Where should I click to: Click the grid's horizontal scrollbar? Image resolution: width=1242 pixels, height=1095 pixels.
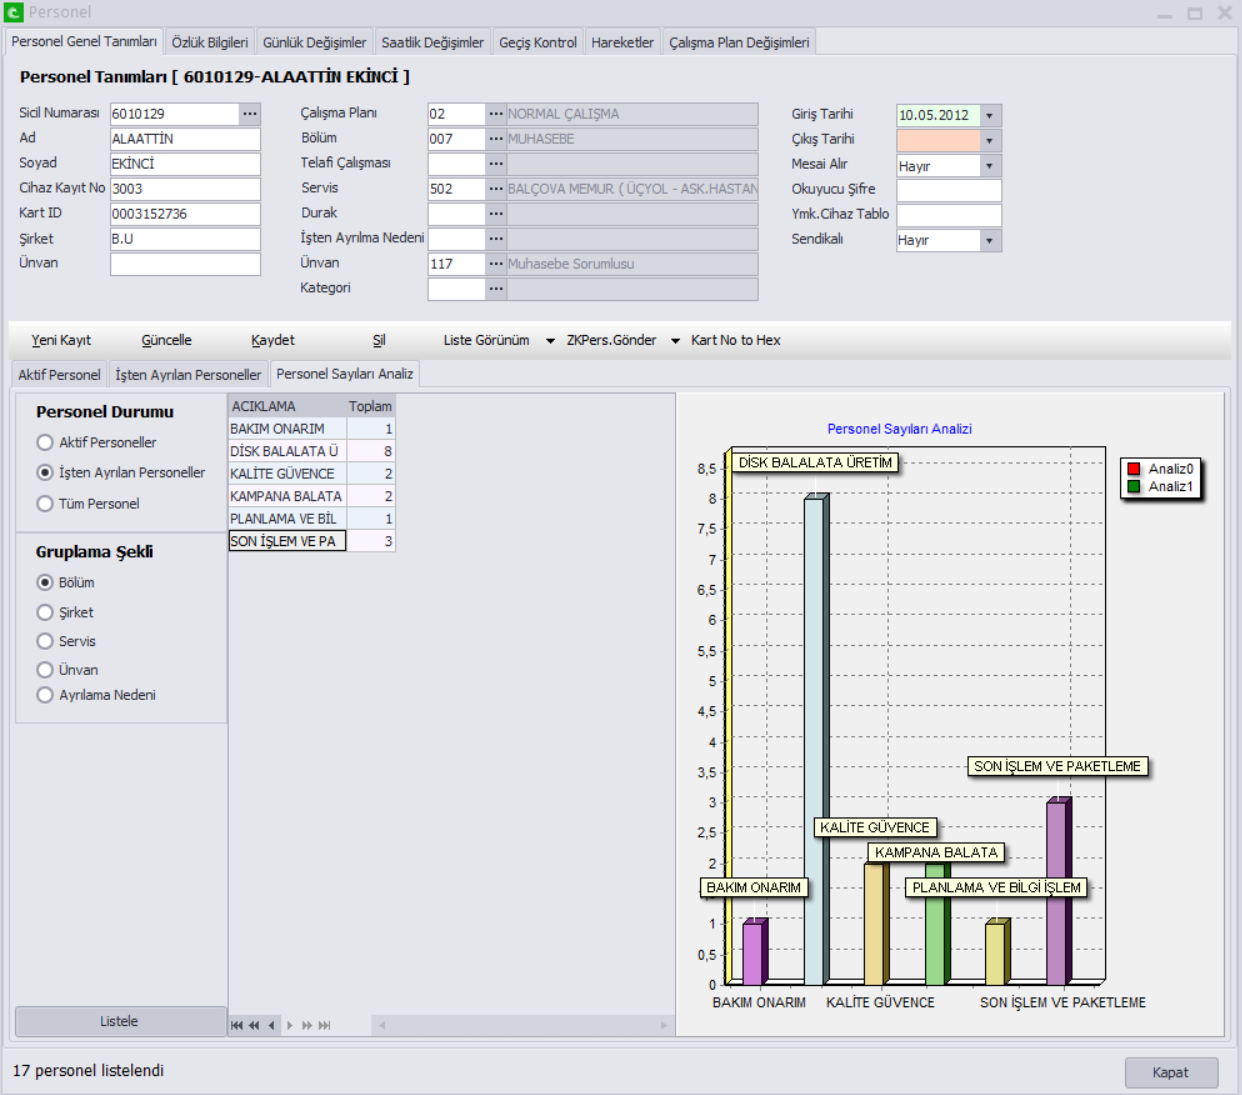[x=522, y=1025]
